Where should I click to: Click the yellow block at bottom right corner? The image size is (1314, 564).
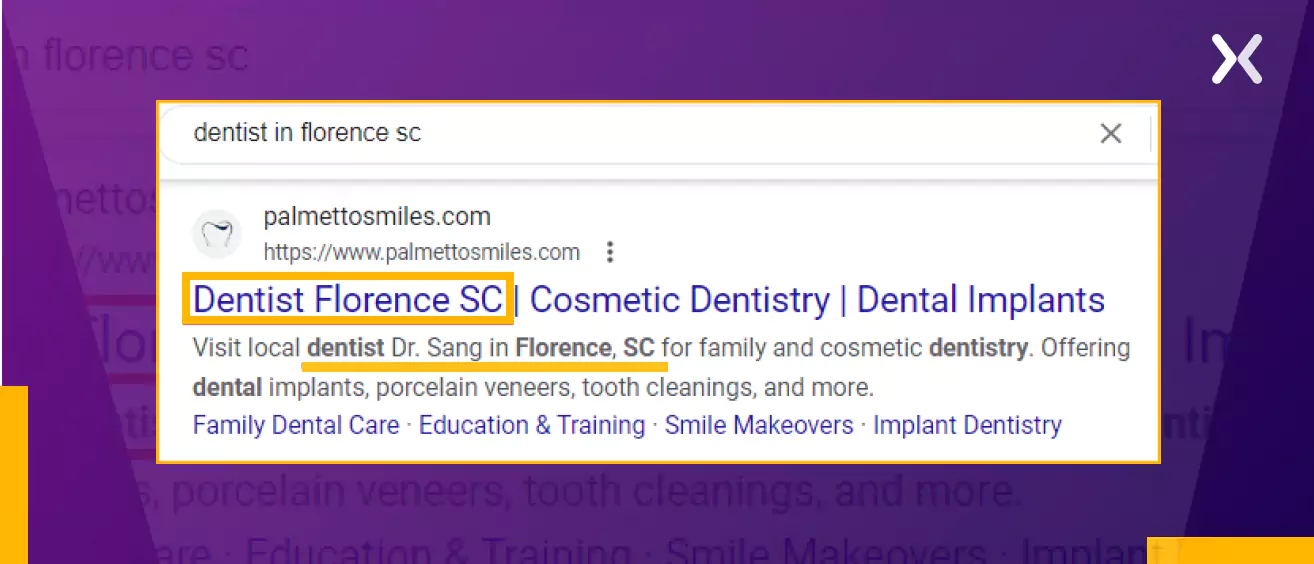point(1230,550)
